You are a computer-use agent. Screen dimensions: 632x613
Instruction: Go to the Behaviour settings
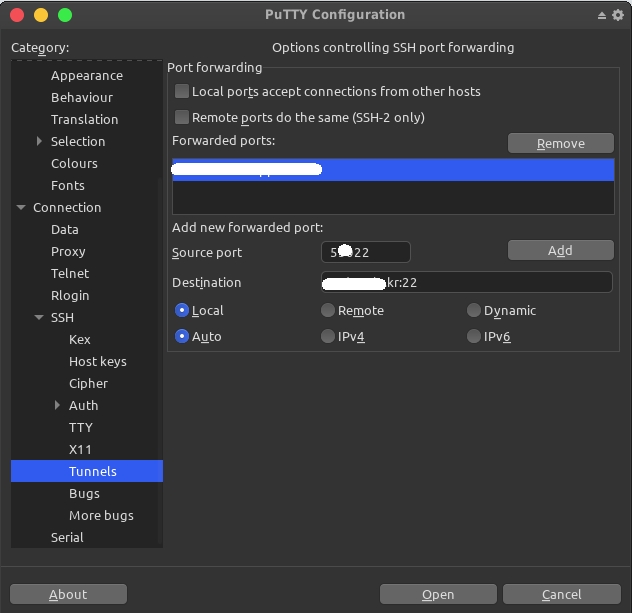[x=82, y=97]
